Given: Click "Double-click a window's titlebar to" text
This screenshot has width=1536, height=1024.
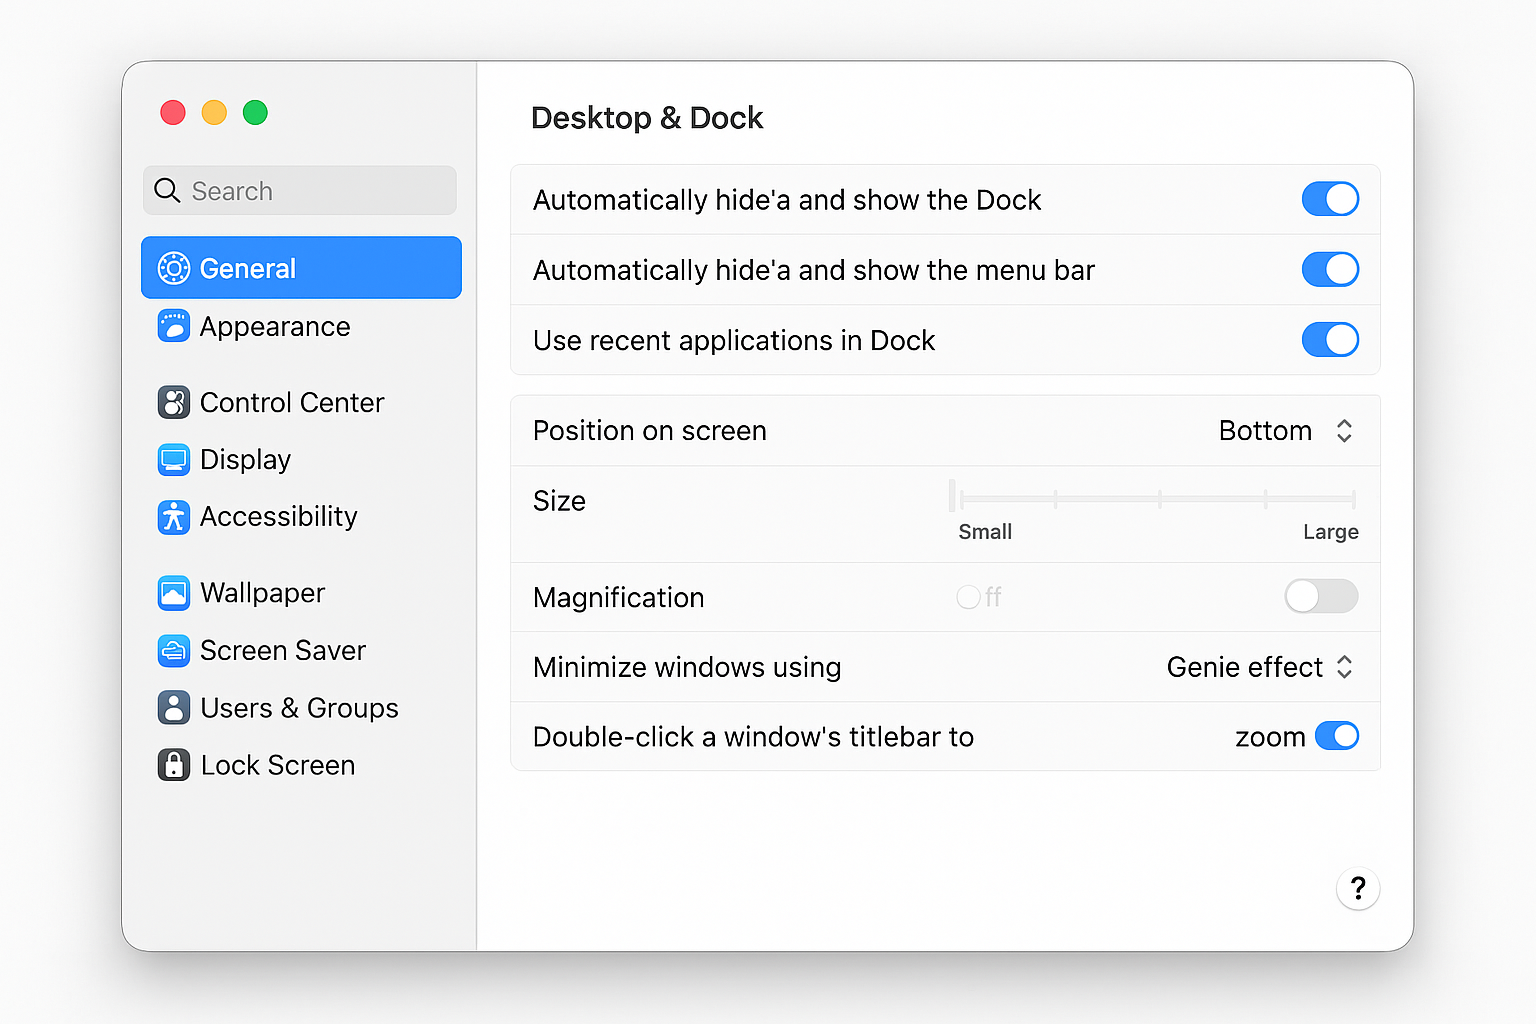Looking at the screenshot, I should tap(754, 737).
